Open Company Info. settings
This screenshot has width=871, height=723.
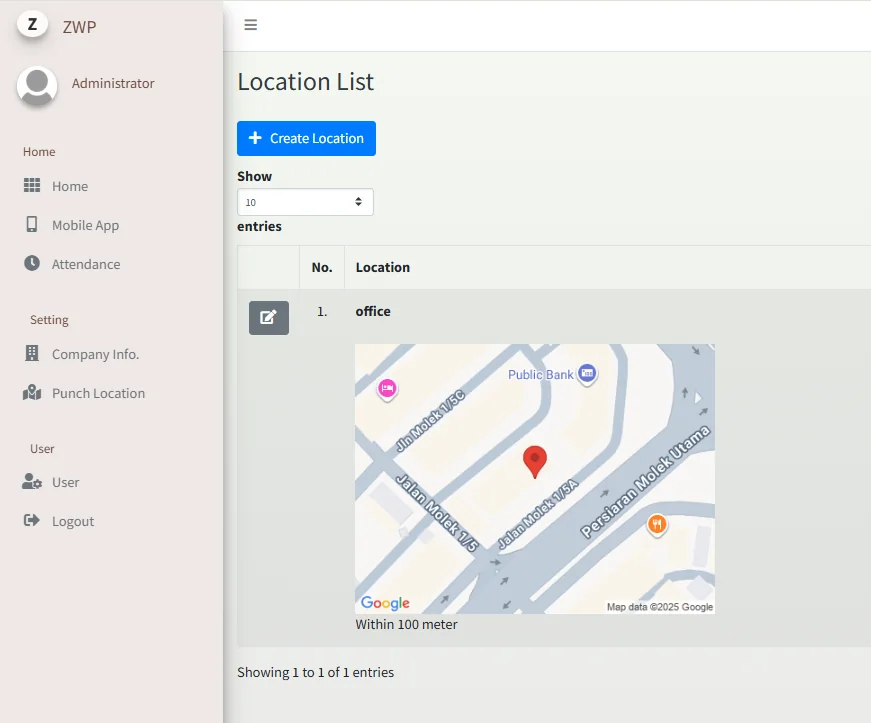click(96, 354)
